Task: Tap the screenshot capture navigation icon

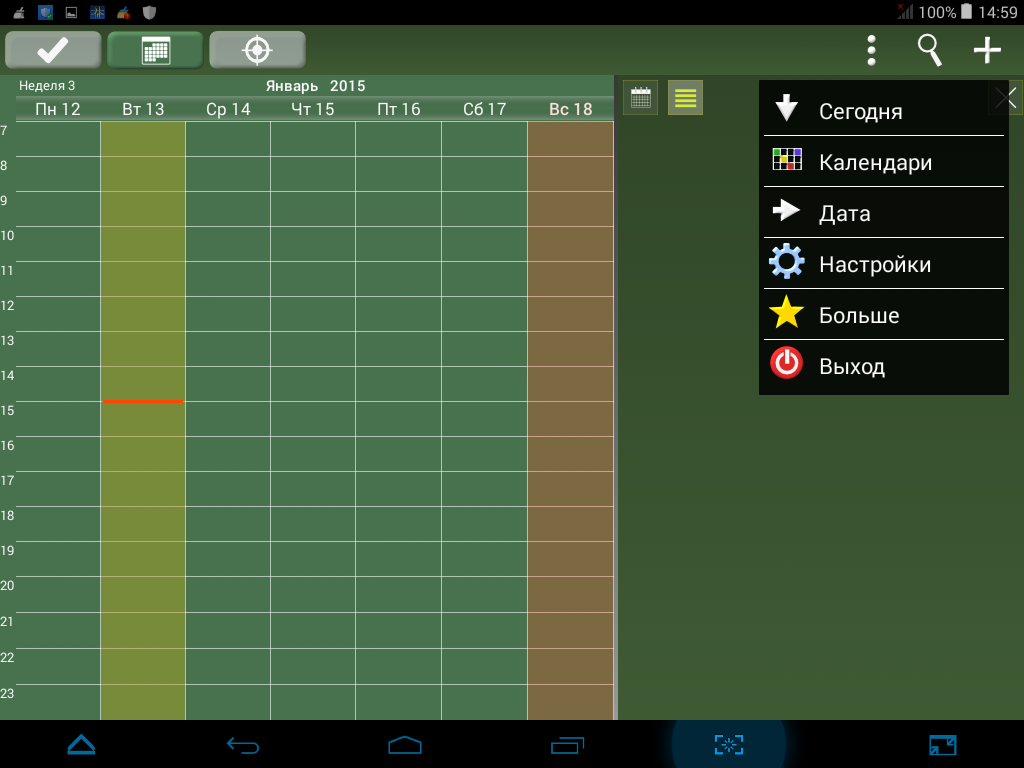Action: coord(729,744)
